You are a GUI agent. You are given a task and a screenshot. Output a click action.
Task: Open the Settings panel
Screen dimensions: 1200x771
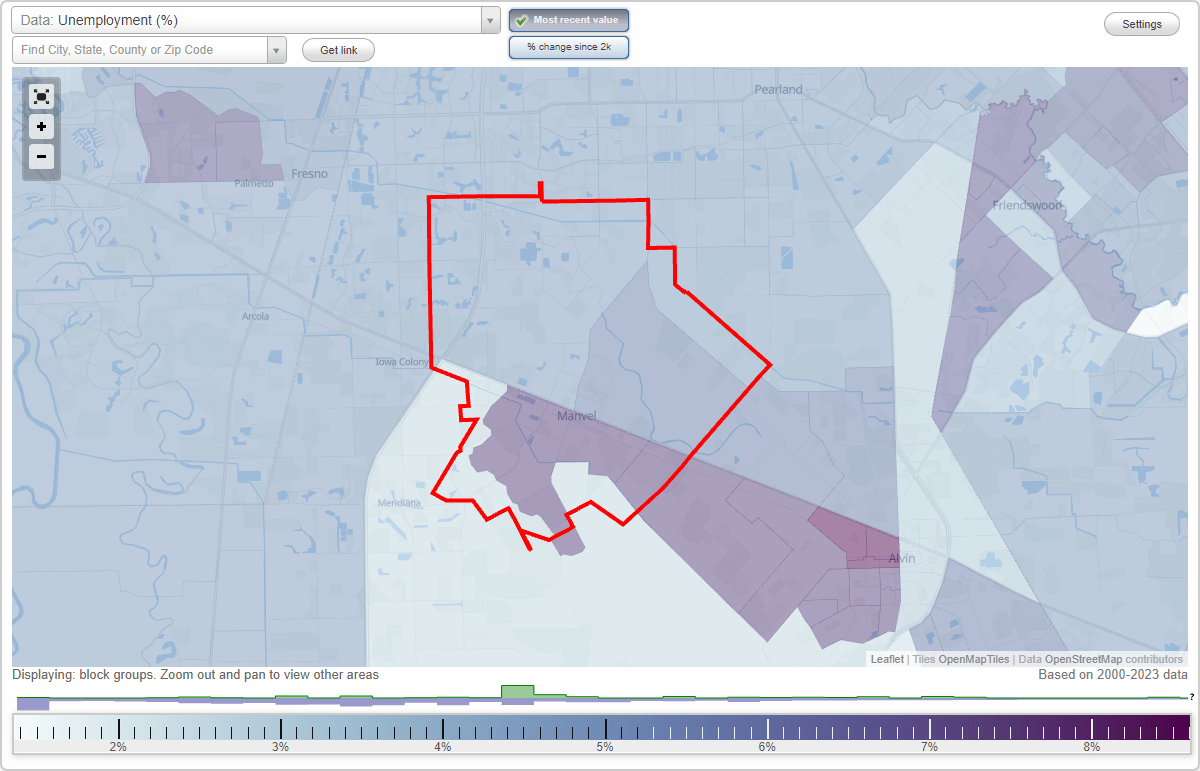click(1141, 23)
